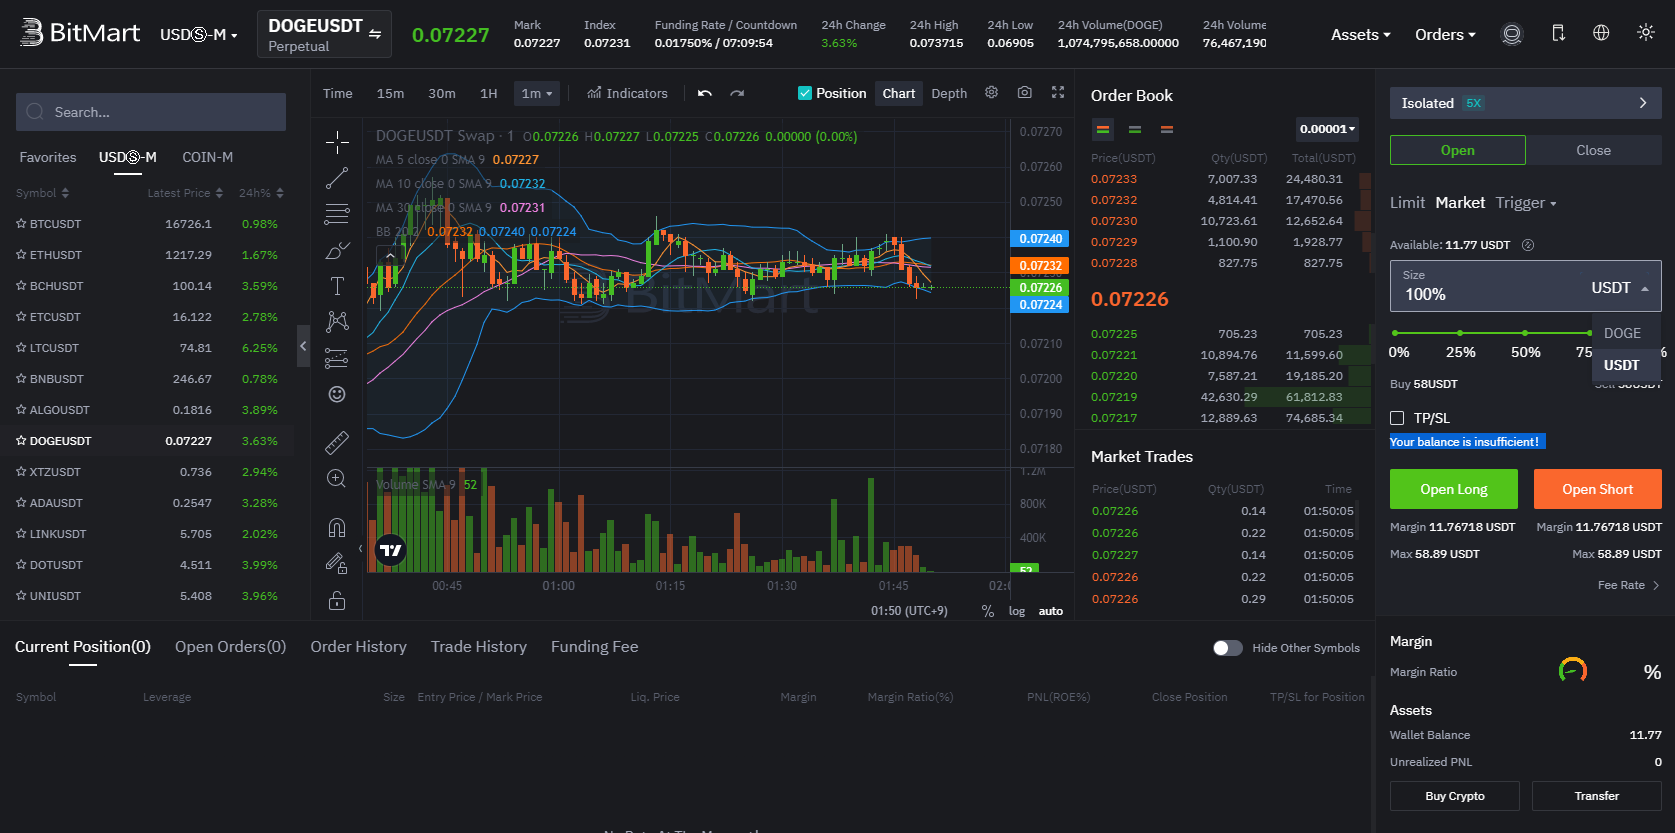Open the USDⓈ-M market type dropdown
Screen dimensions: 1675x833
tap(199, 35)
